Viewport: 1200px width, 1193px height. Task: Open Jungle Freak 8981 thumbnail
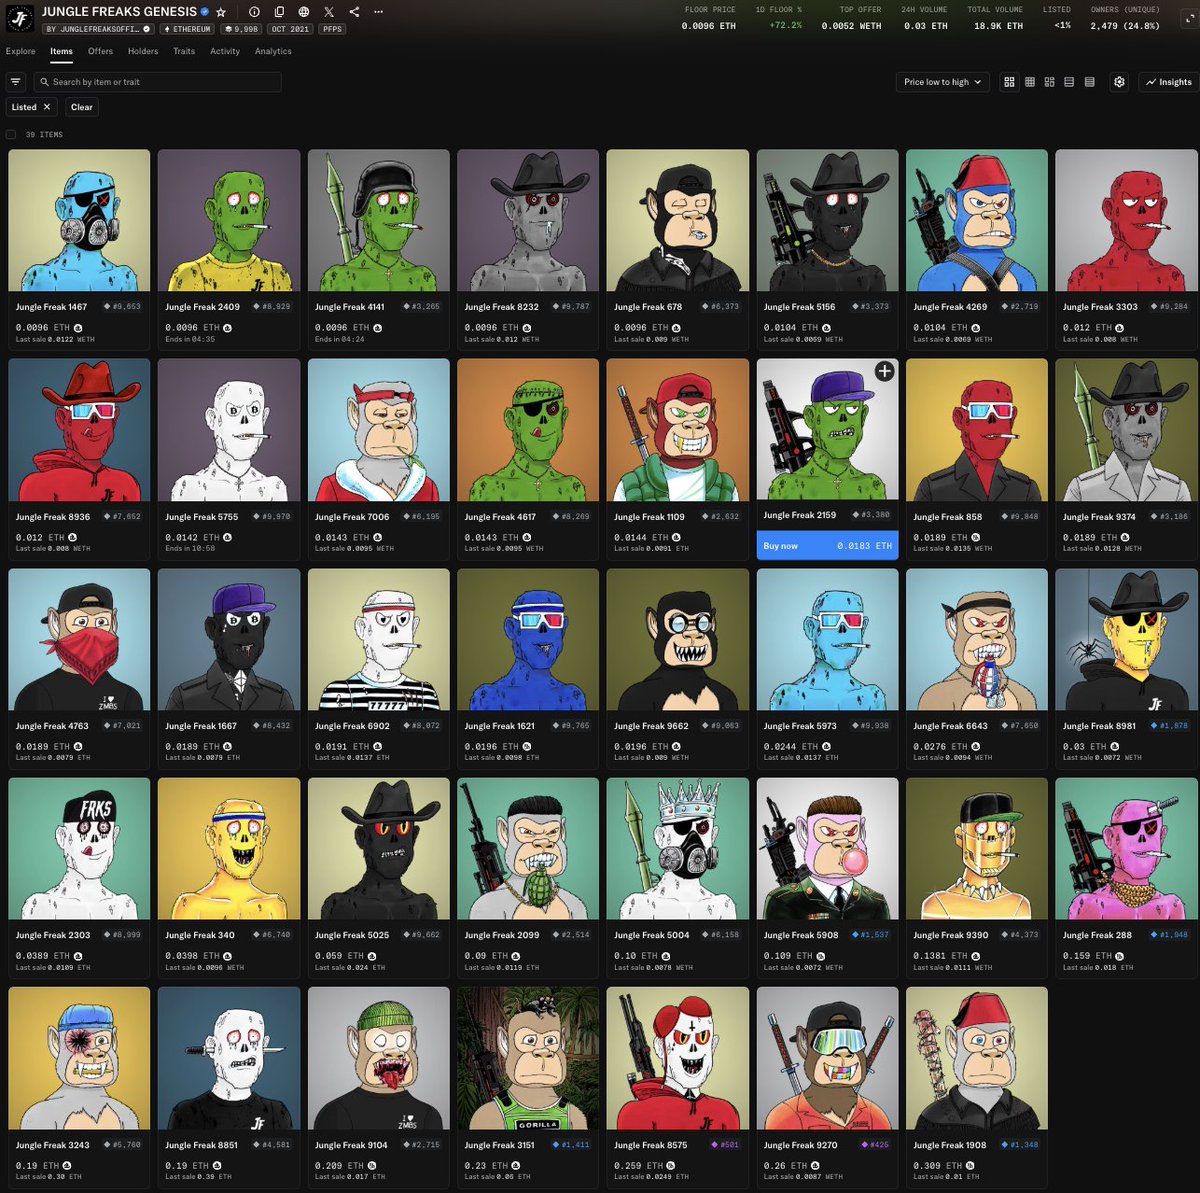[x=1126, y=639]
